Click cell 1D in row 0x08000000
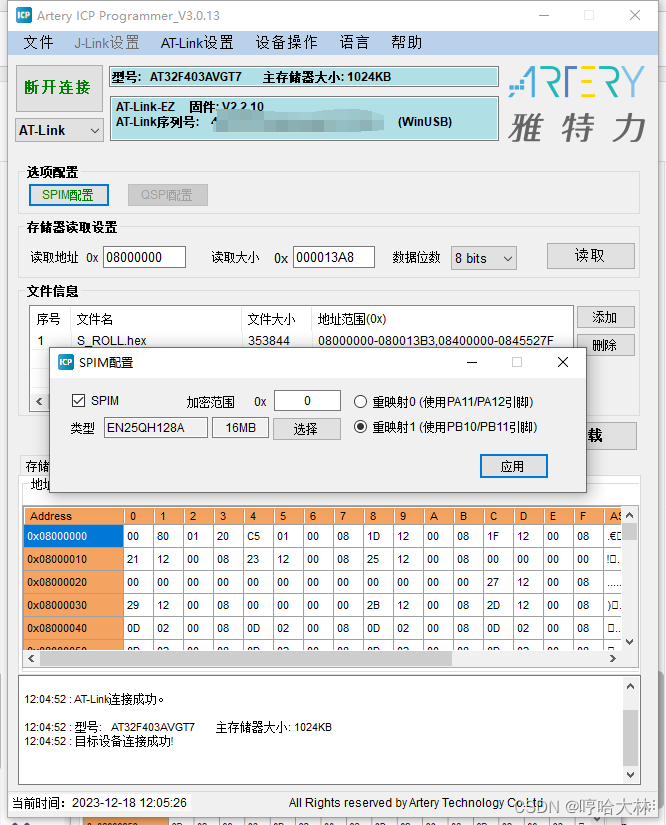This screenshot has height=825, width=666. 378,536
